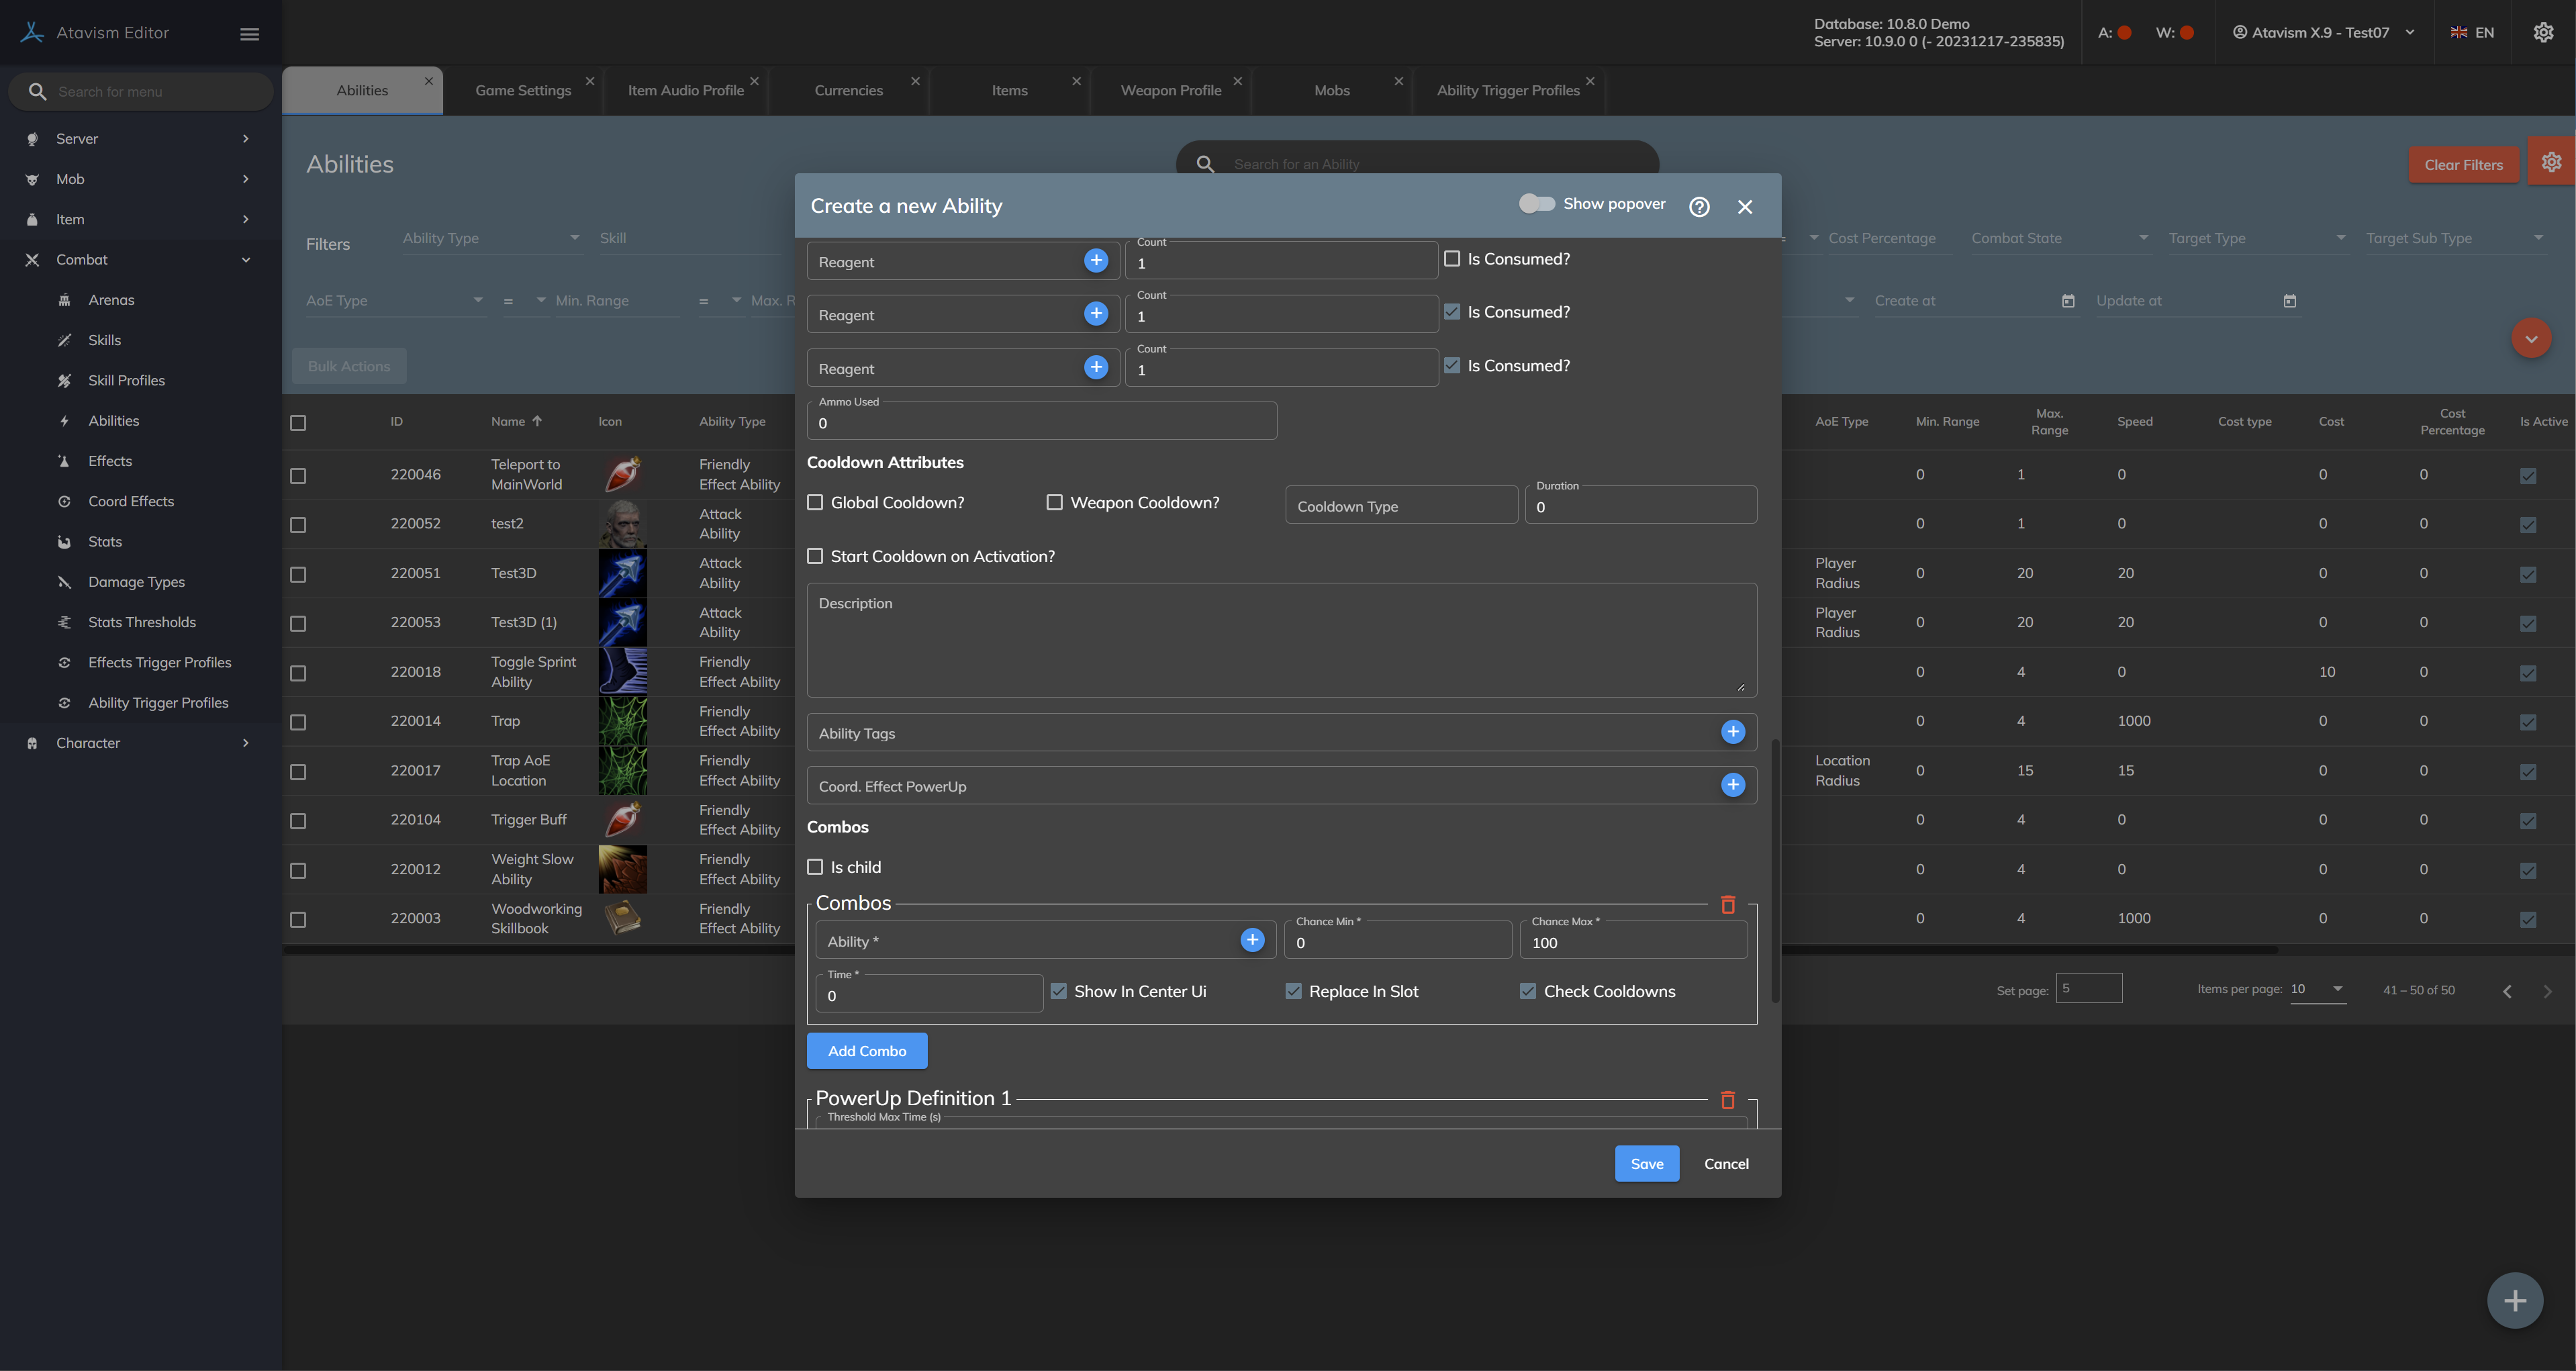The image size is (2576, 1371).
Task: Delete PowerUp Definition 1 with trash icon
Action: coord(1727,1100)
